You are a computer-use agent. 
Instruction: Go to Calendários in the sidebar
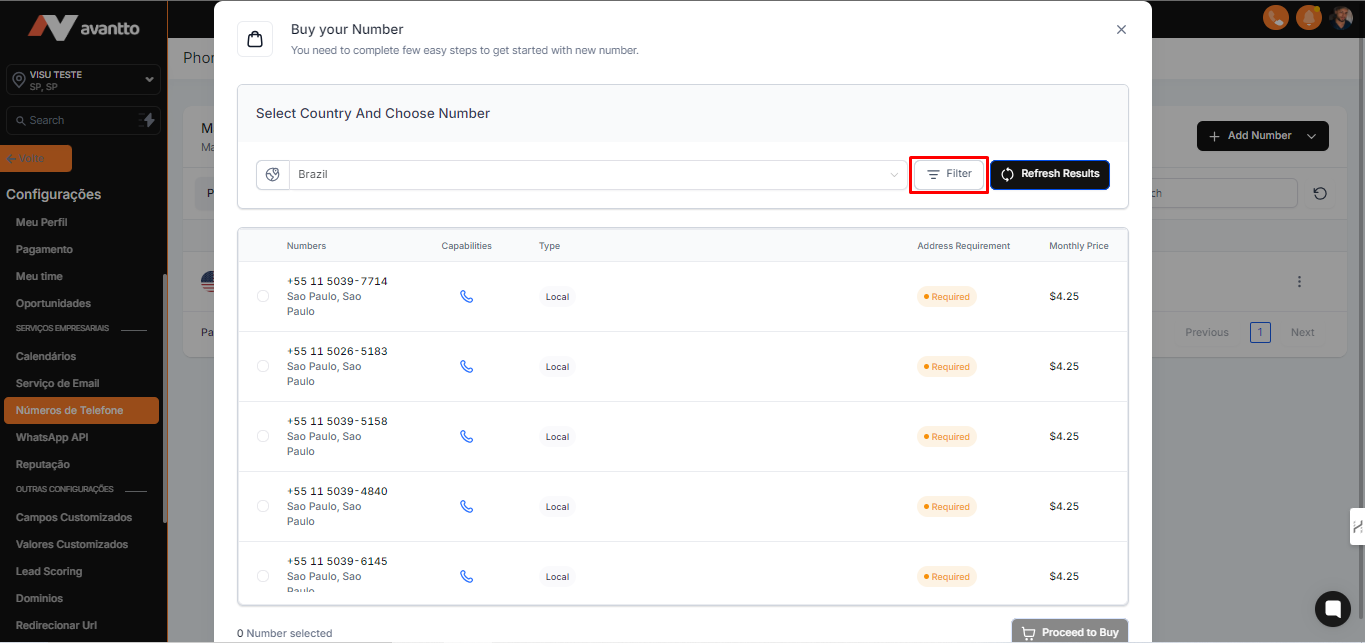(x=46, y=357)
